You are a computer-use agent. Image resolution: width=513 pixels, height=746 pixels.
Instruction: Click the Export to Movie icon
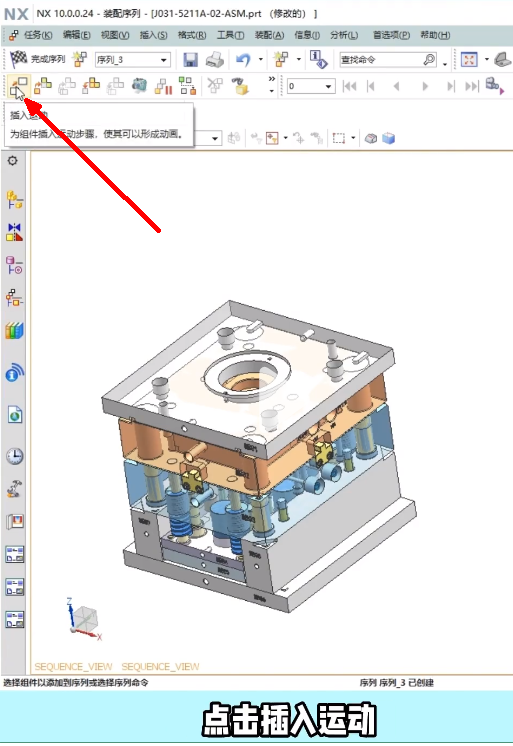point(494,86)
